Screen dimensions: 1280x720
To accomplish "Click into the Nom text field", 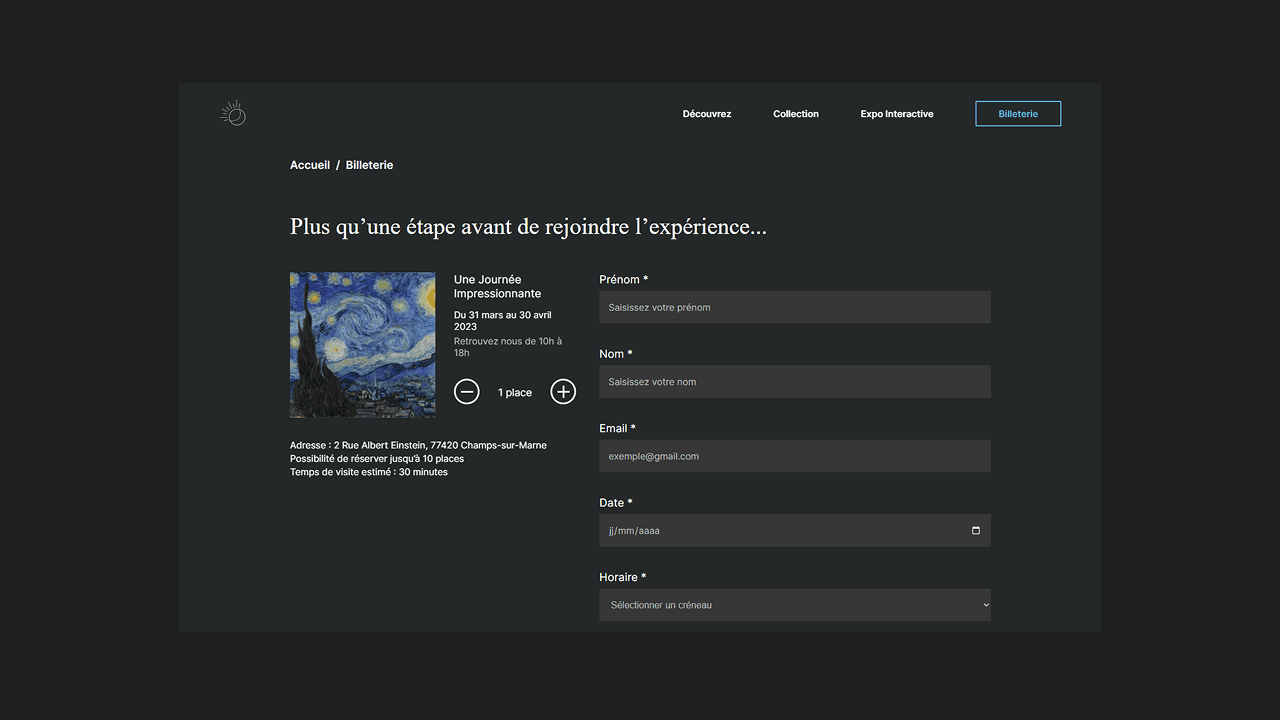I will (x=794, y=382).
